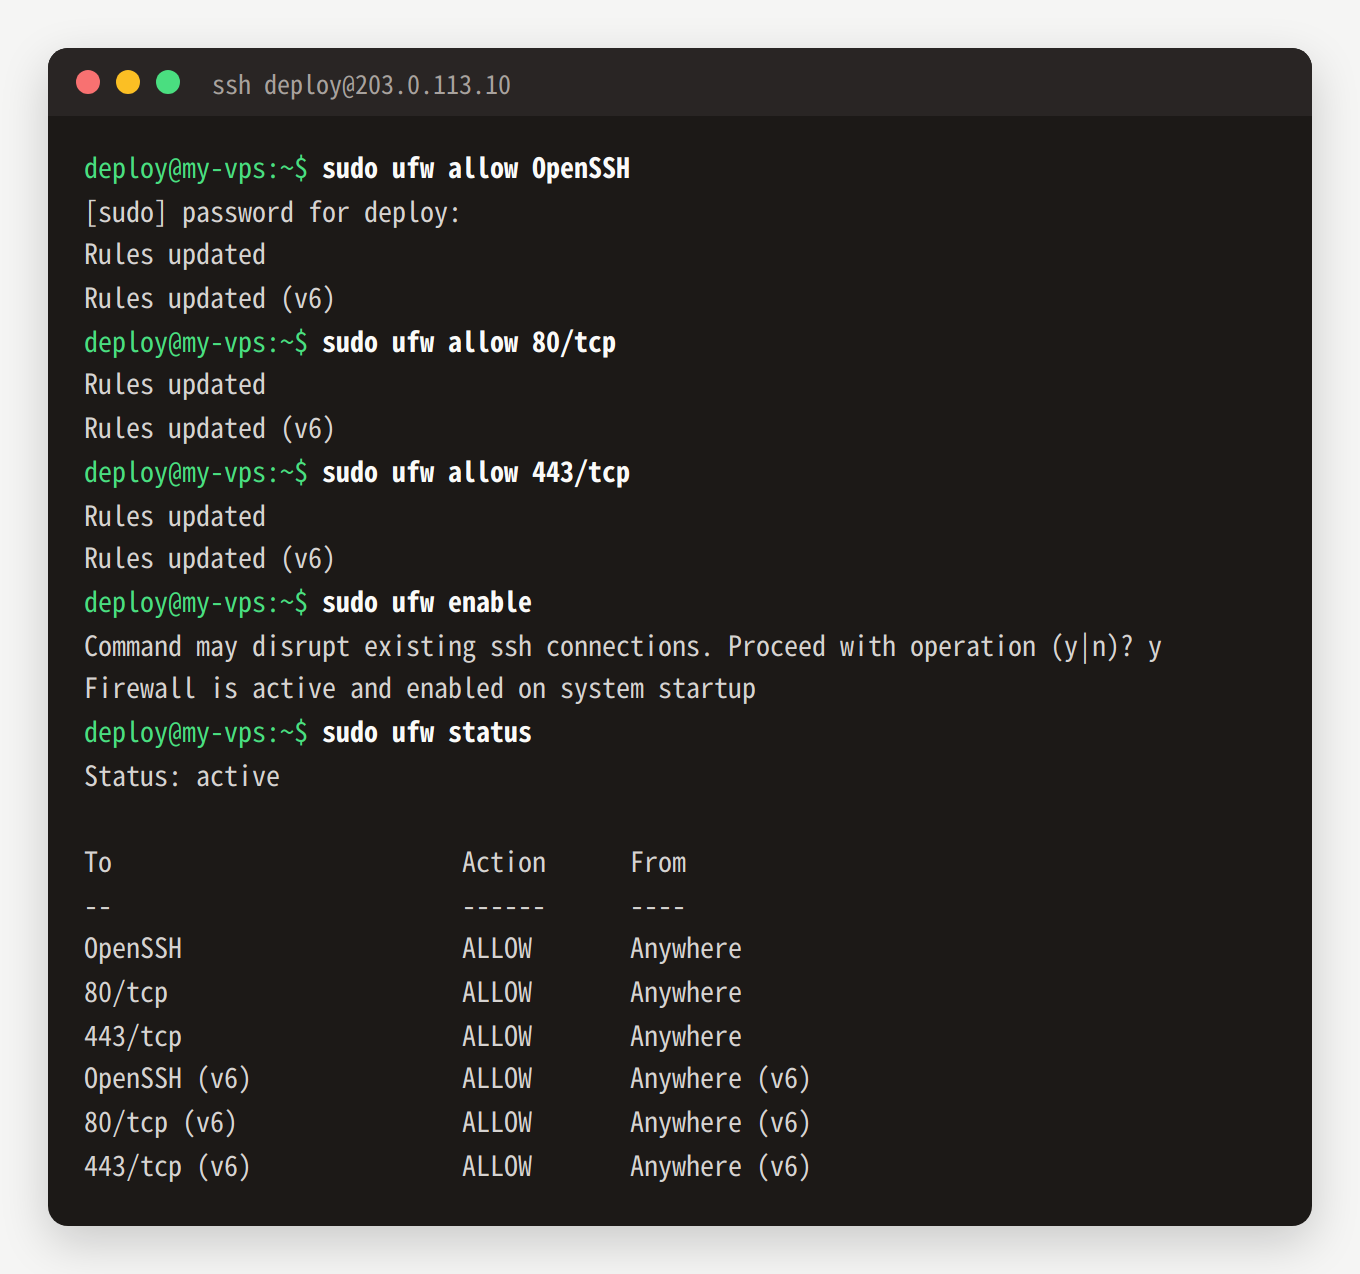
Task: Minimize the terminal using the yellow button
Action: coord(128,82)
